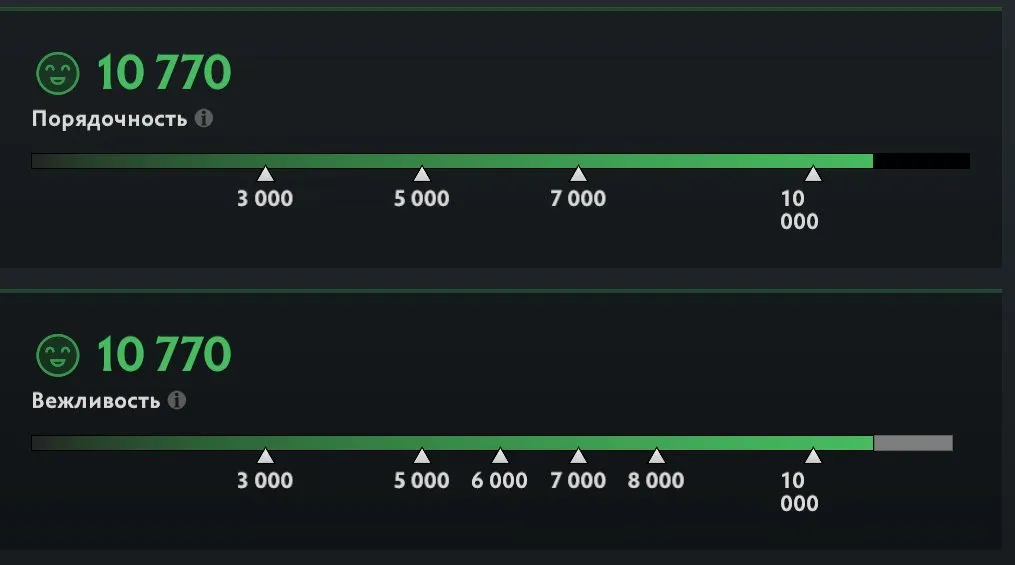This screenshot has height=565, width=1015.
Task: Click the green Порядочность progress bar
Action: click(x=452, y=161)
